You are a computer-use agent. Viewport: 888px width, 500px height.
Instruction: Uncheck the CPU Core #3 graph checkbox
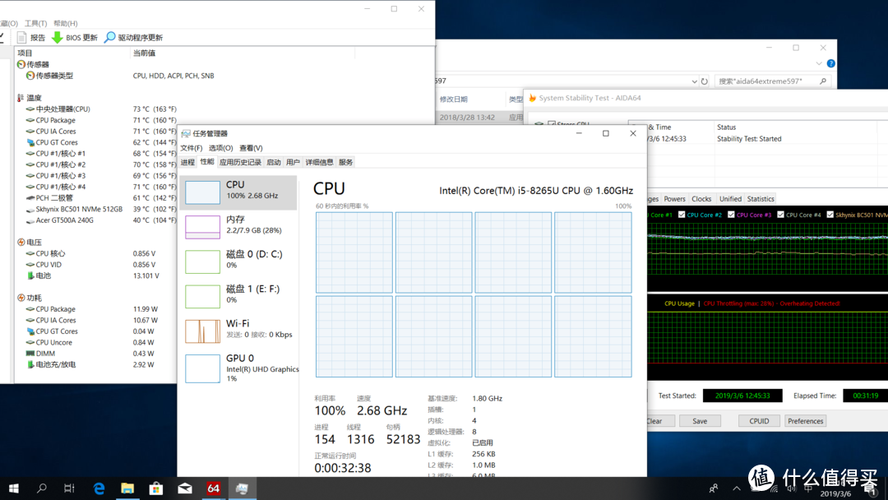731,214
